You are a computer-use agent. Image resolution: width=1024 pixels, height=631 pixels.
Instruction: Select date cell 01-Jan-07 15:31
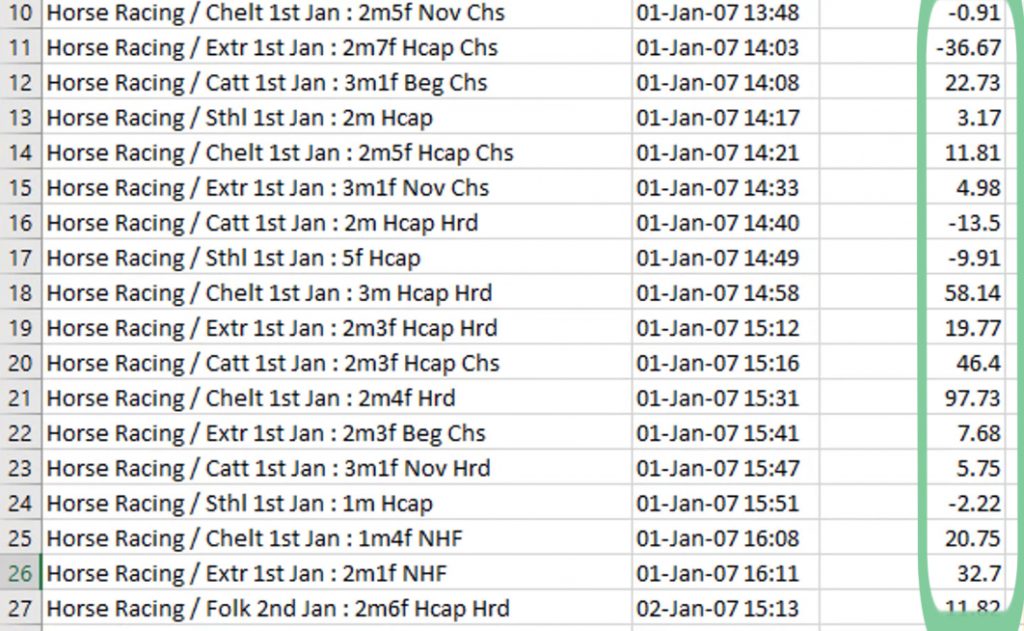725,398
